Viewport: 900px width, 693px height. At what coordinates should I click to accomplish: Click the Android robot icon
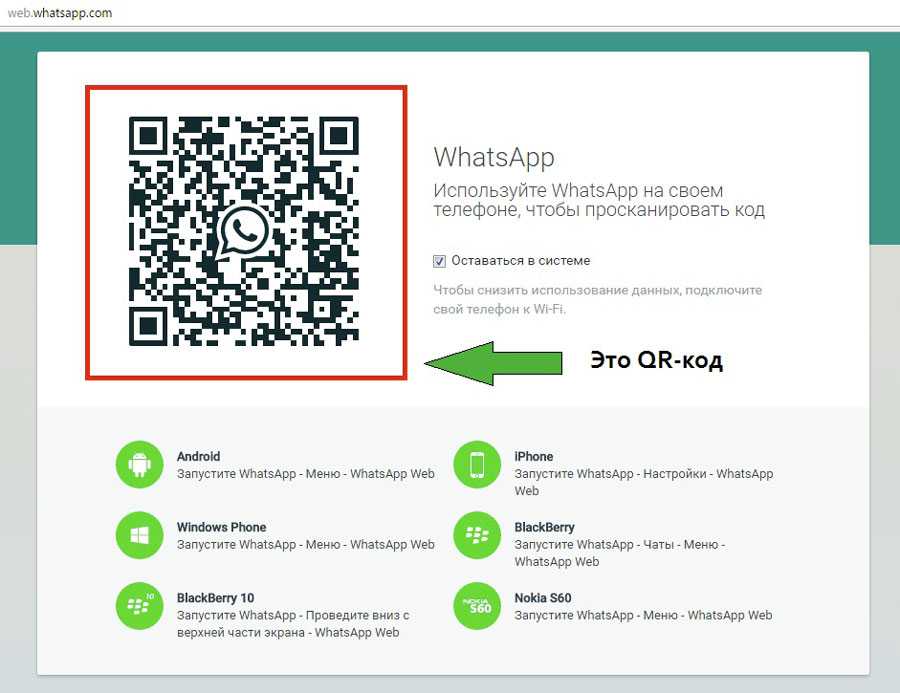(x=139, y=464)
